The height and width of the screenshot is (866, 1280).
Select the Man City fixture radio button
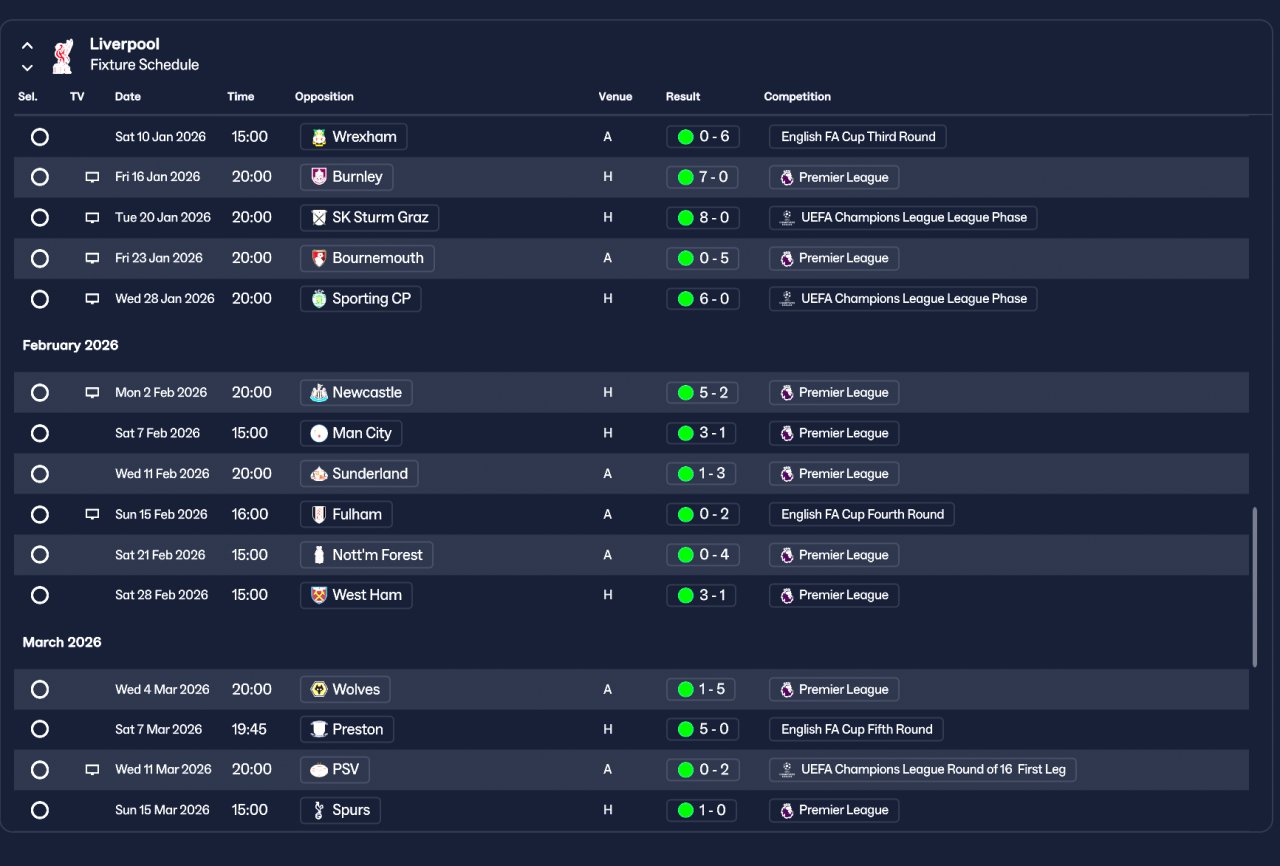tap(40, 433)
